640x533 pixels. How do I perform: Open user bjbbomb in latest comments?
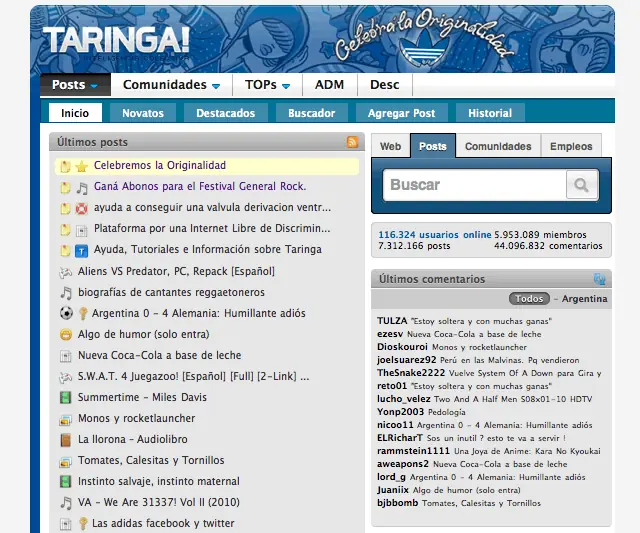click(x=398, y=503)
